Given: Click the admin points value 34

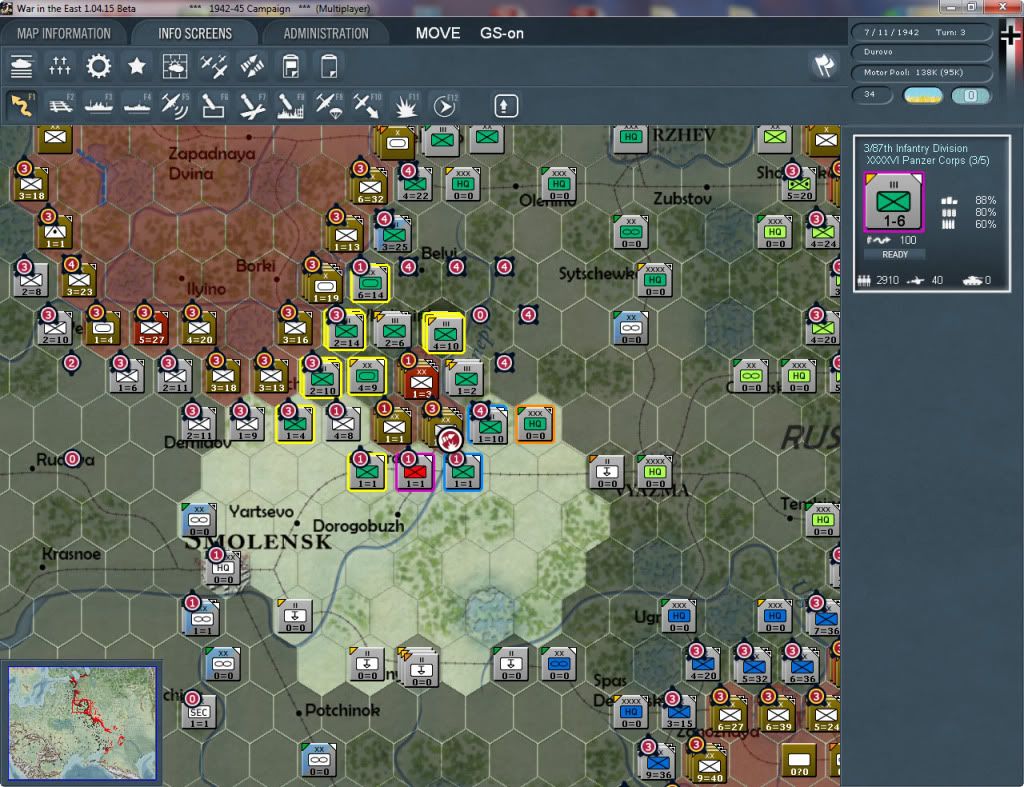Looking at the screenshot, I should (872, 95).
